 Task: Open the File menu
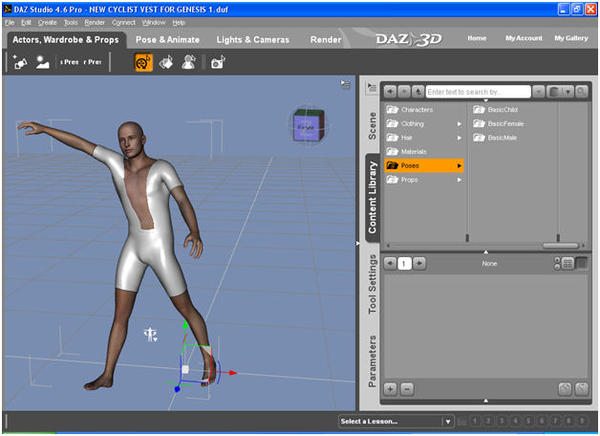click(10, 23)
